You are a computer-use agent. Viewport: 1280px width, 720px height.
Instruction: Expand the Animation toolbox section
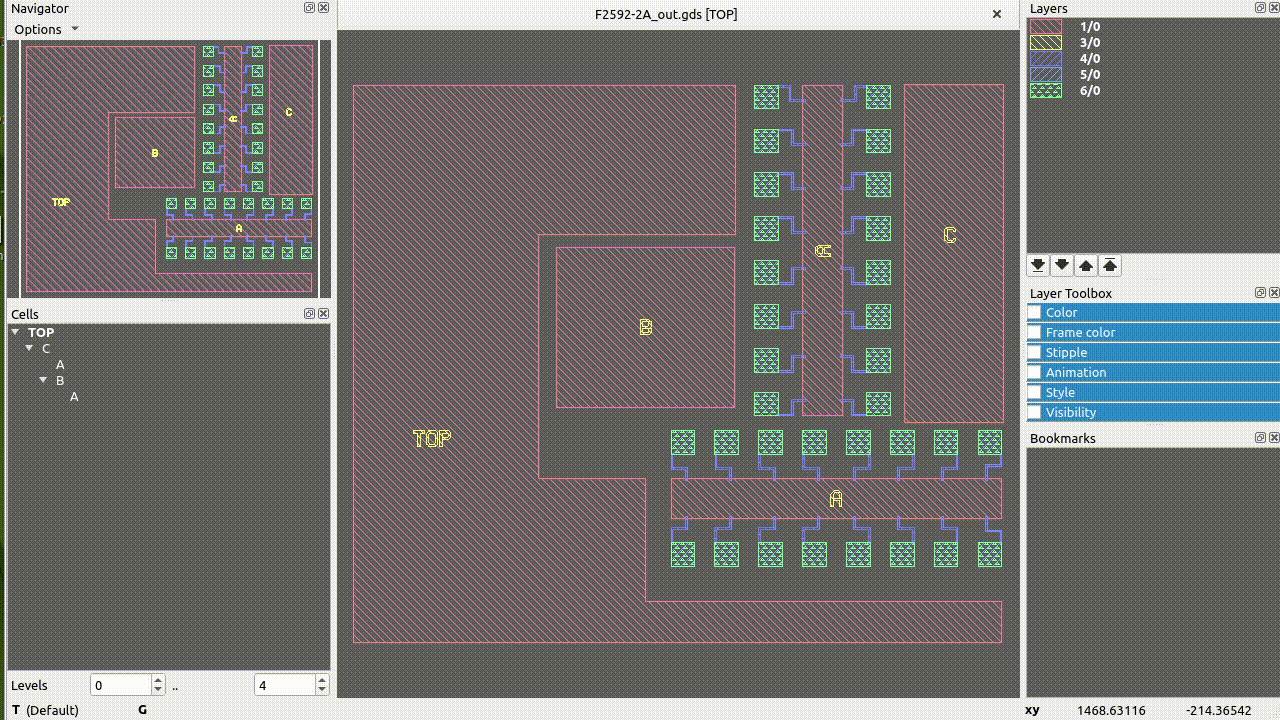1076,372
